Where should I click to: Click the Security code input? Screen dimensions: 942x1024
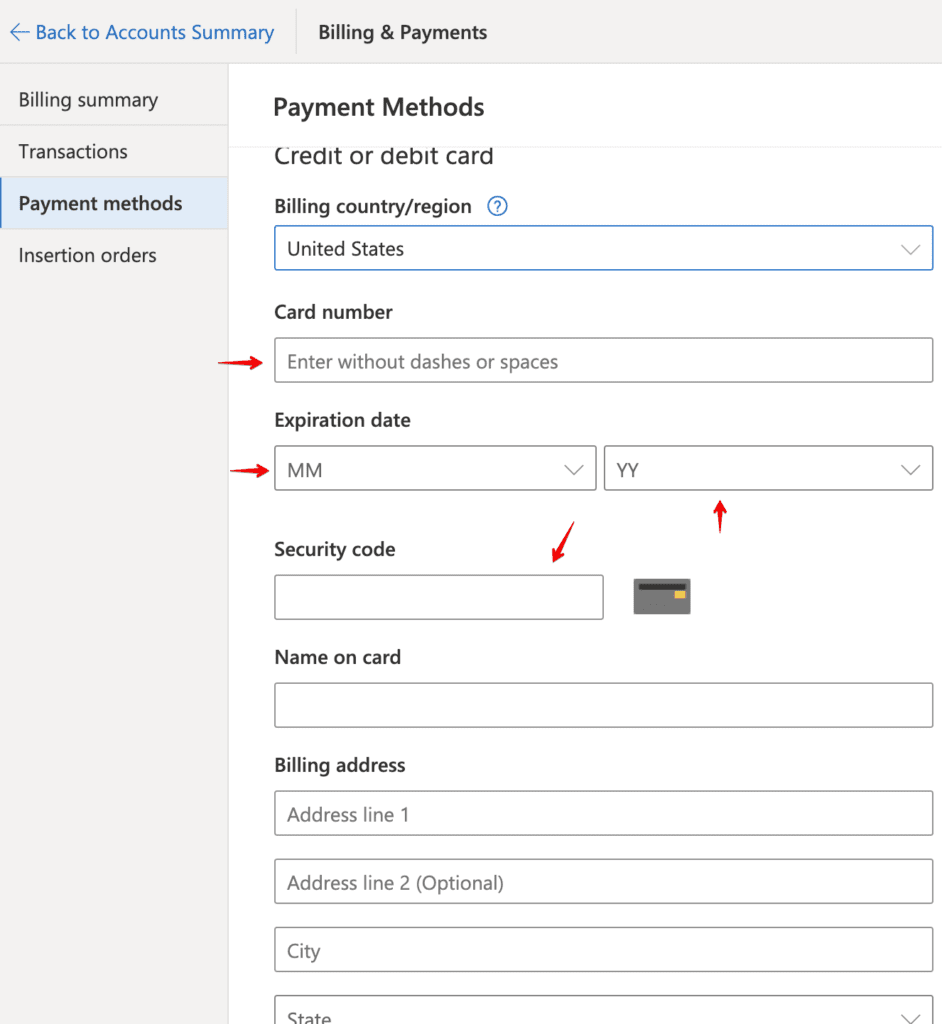(x=438, y=597)
